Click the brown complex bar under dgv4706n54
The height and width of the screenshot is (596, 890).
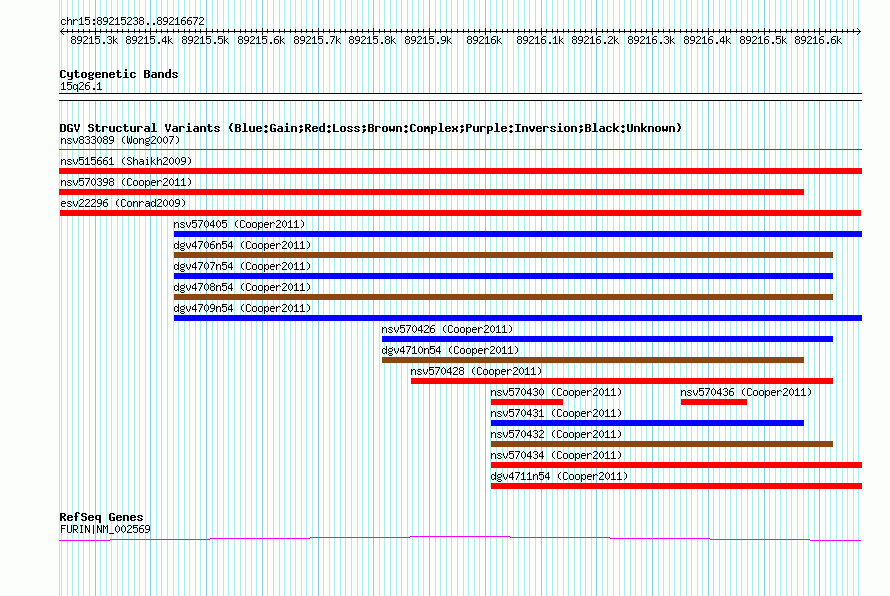point(503,255)
